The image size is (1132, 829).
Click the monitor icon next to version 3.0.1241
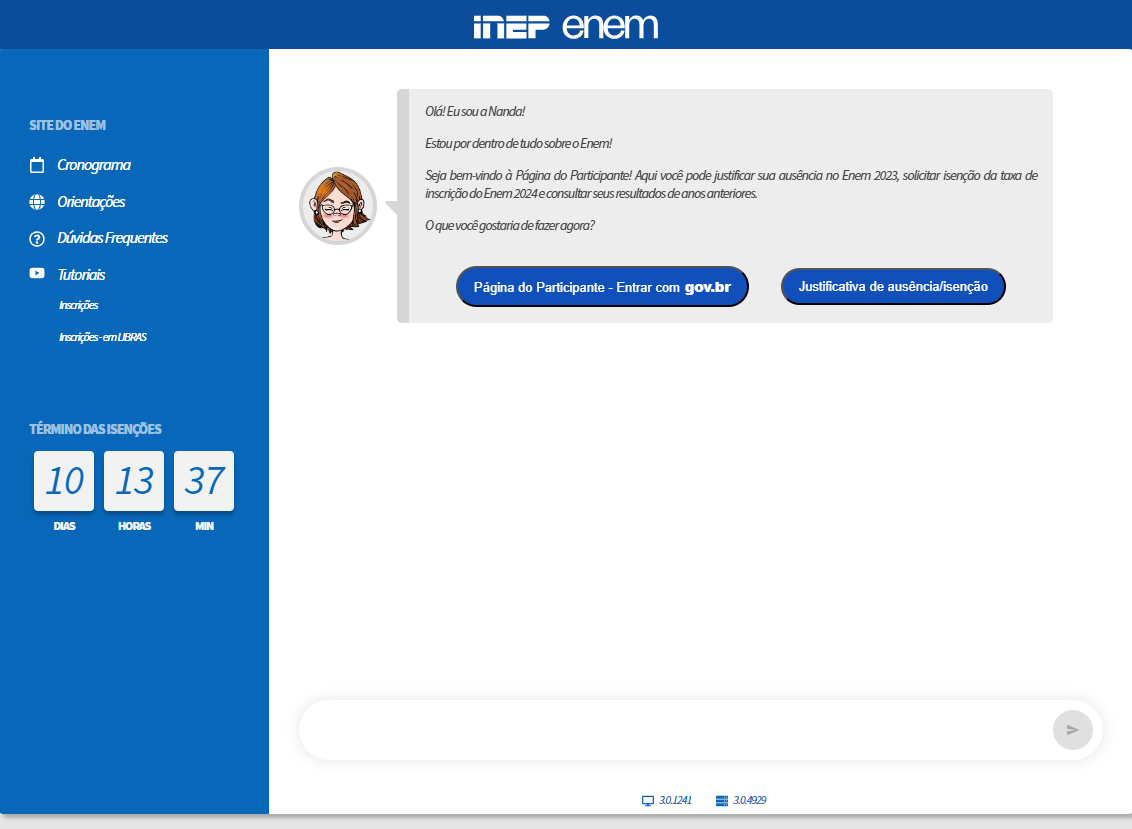[x=648, y=801]
